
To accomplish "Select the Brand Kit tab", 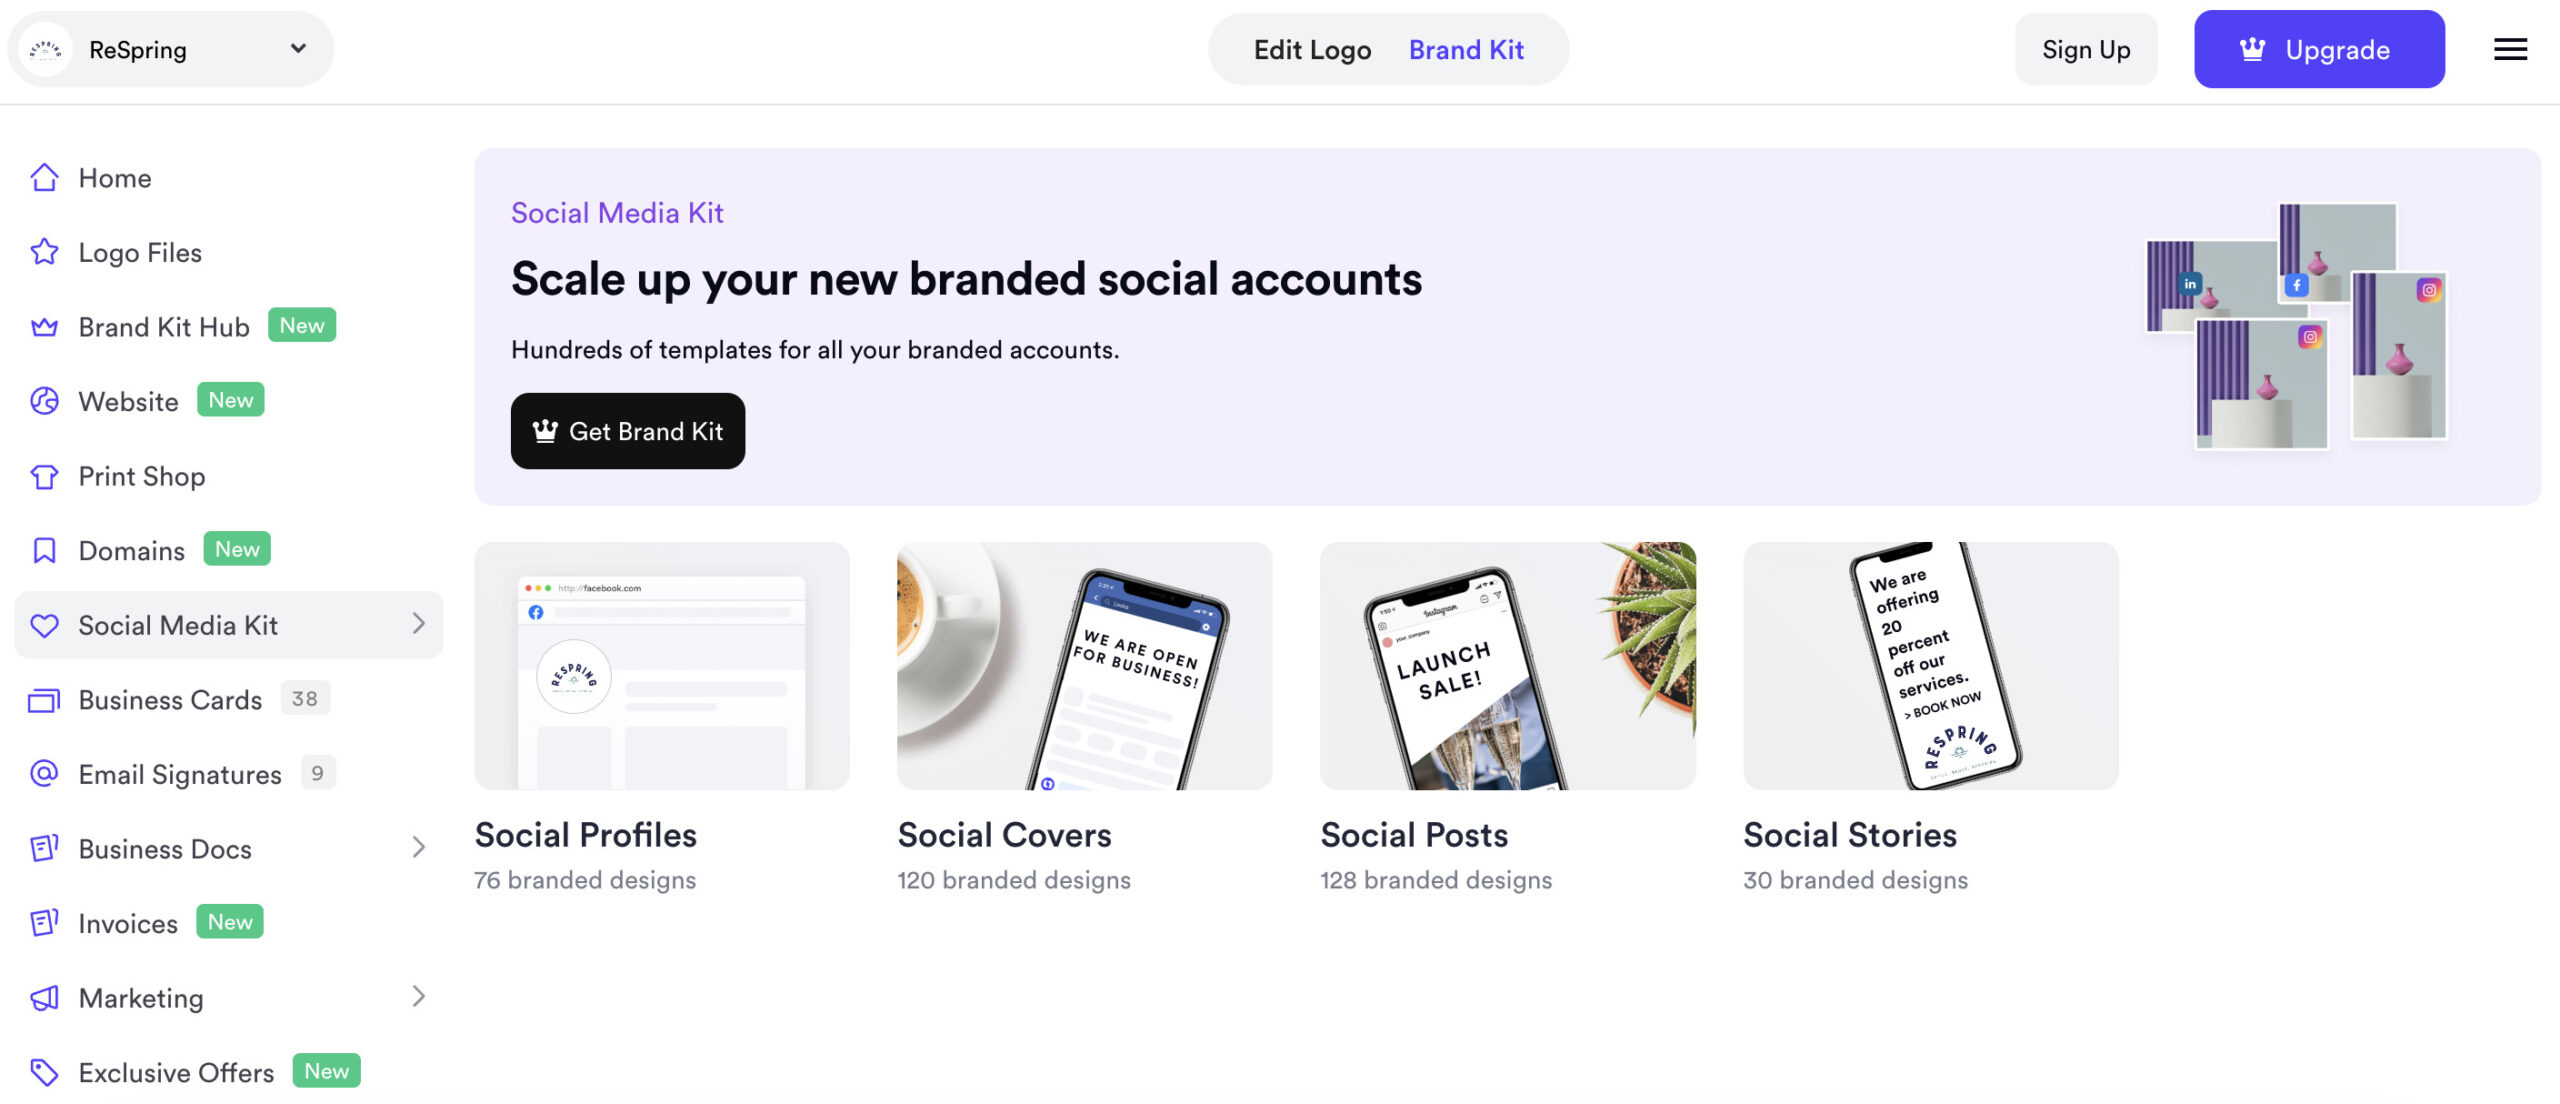I will coord(1466,49).
